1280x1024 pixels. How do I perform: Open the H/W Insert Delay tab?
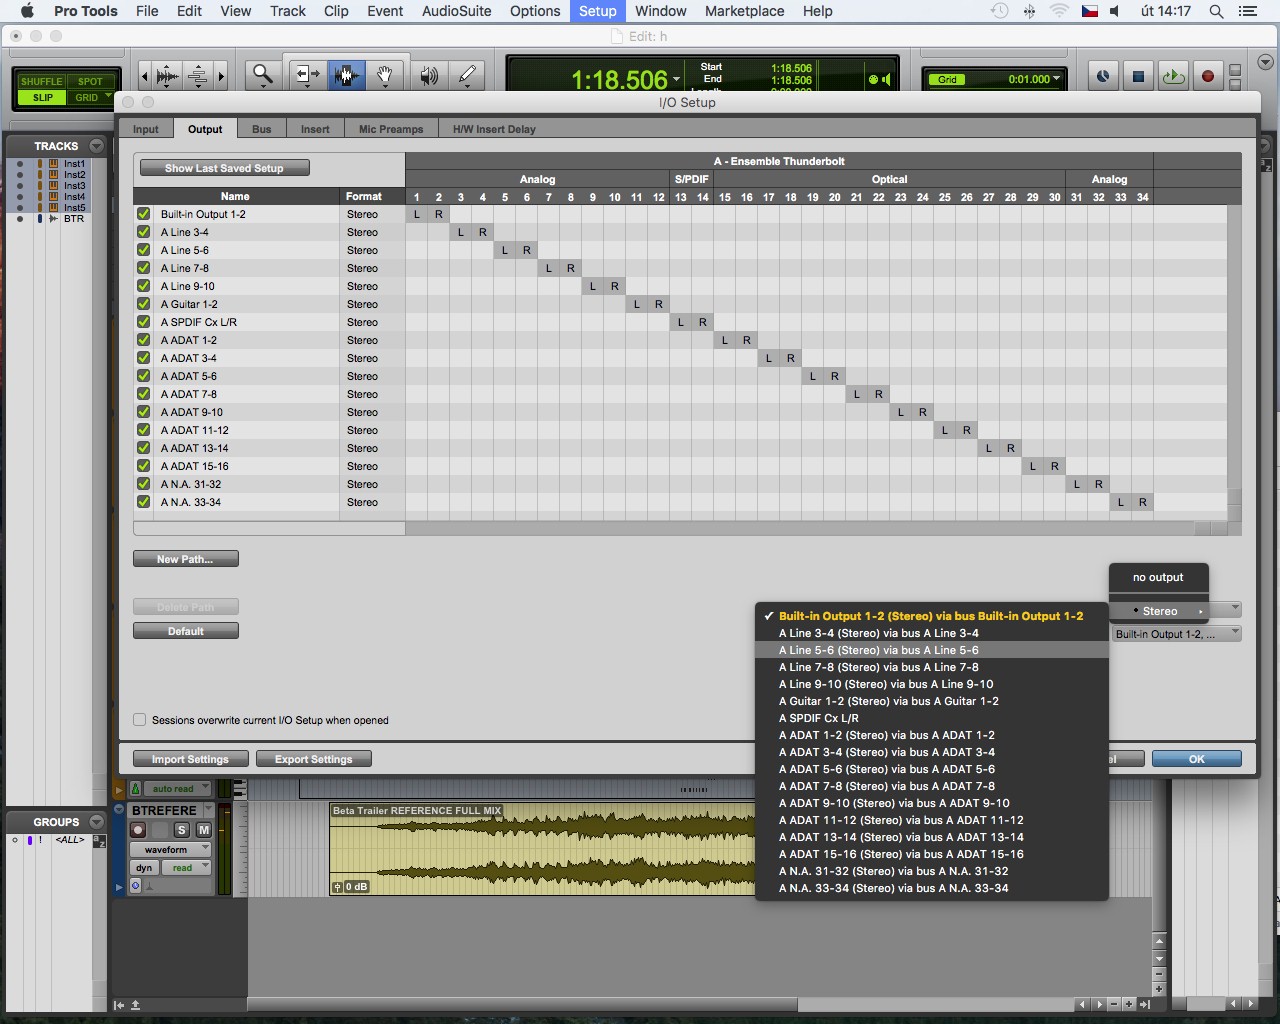pos(494,129)
